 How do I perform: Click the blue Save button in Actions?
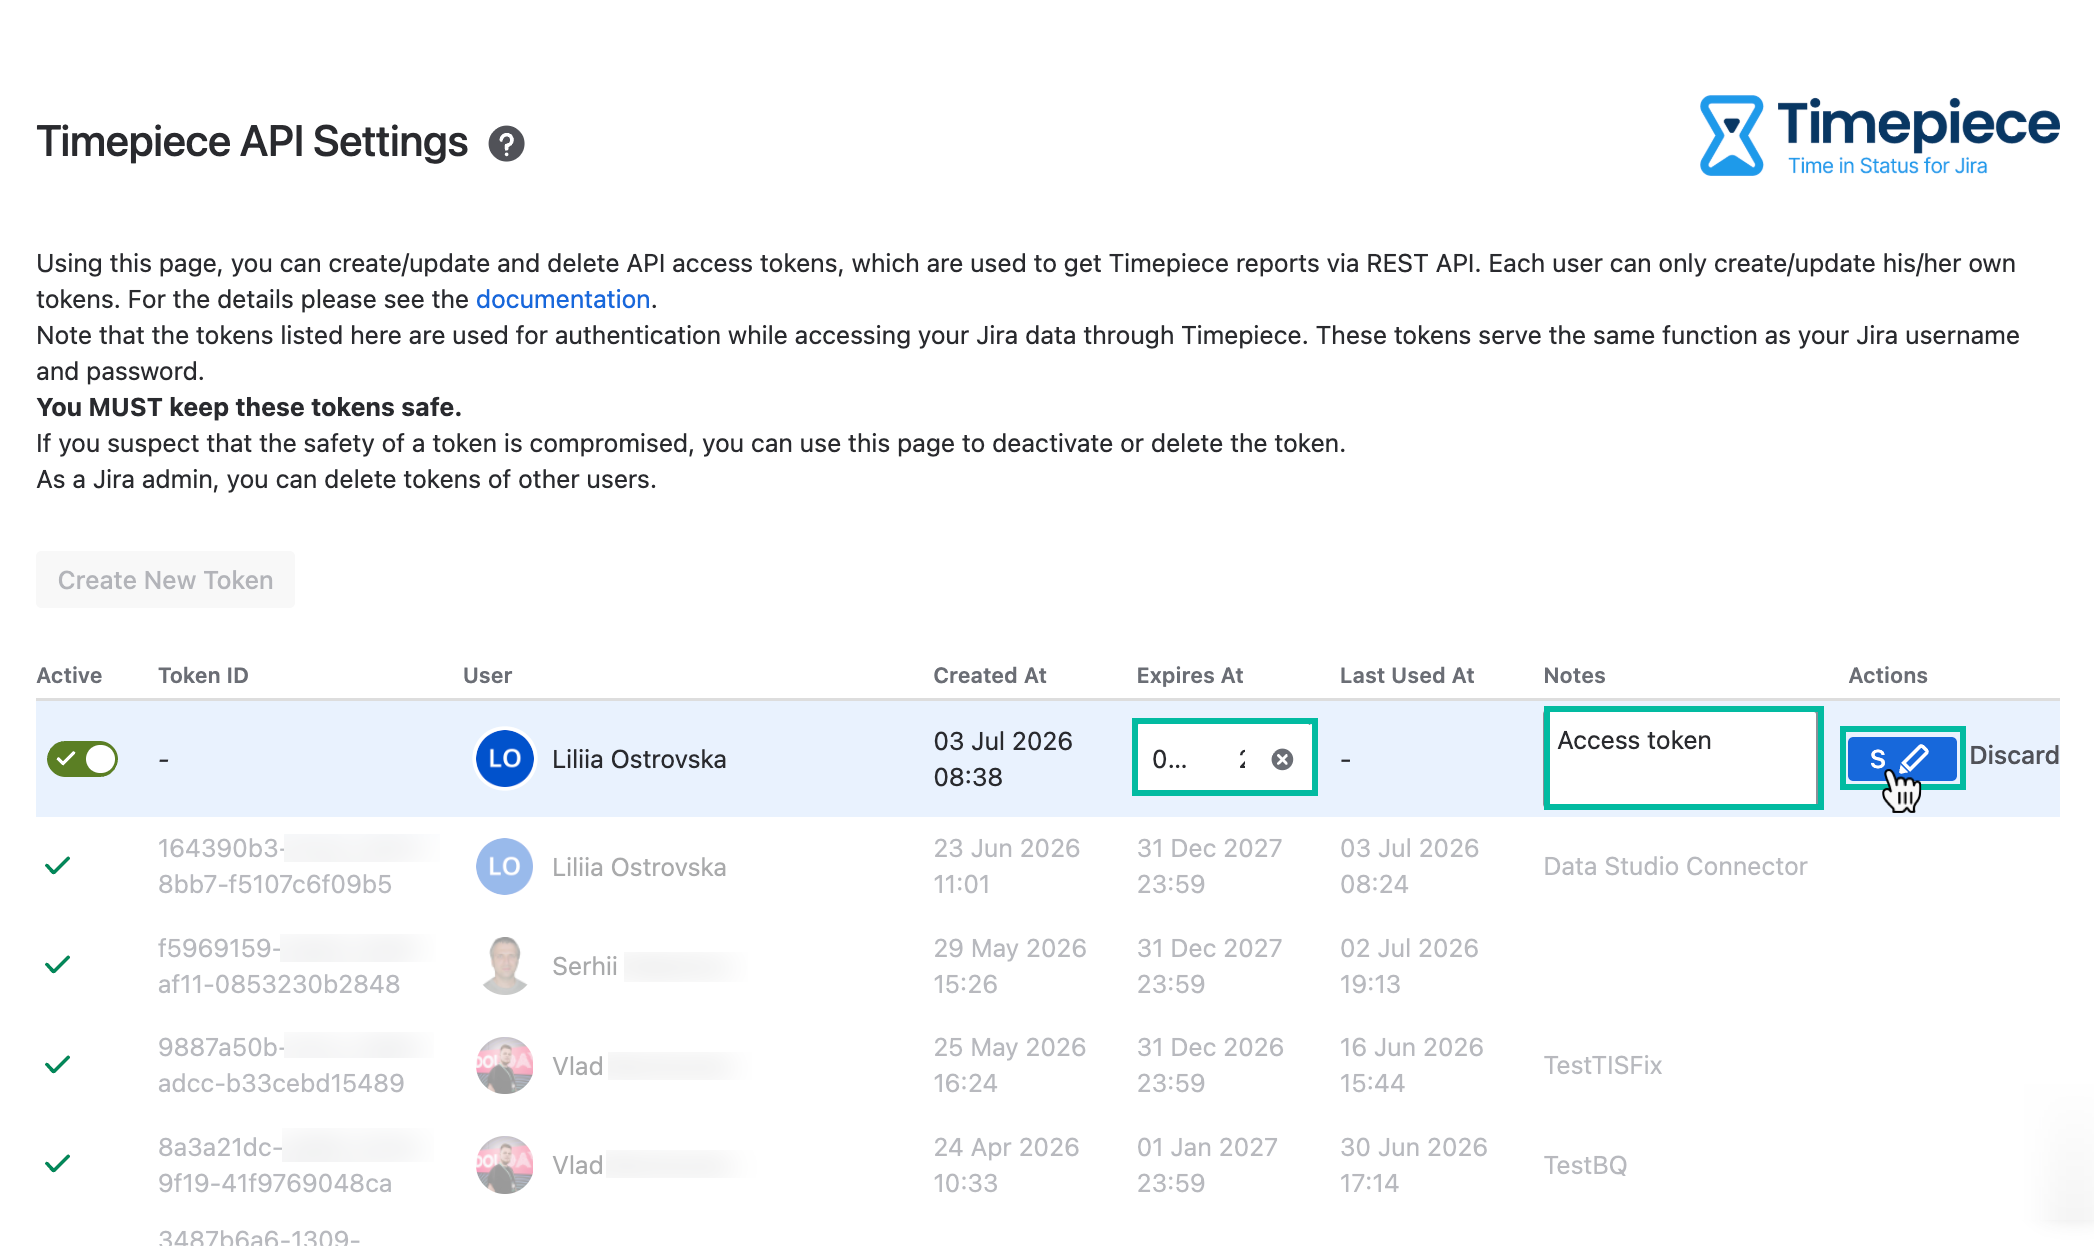(x=1901, y=758)
